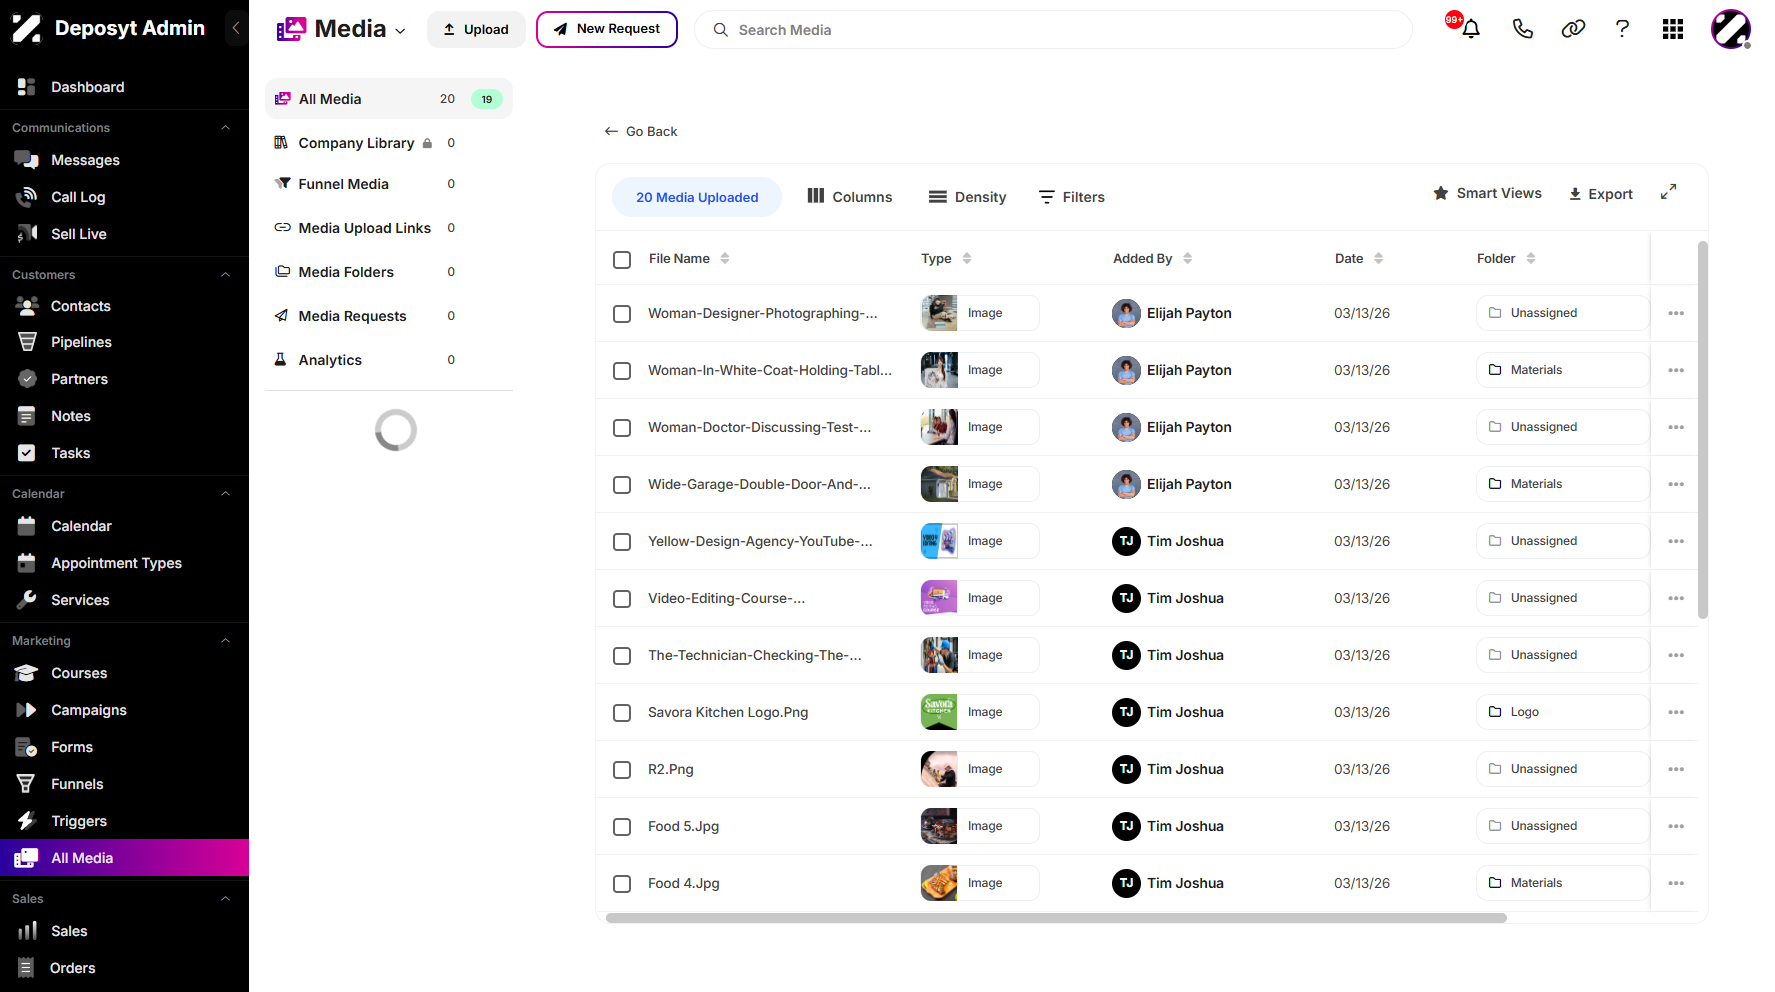The width and height of the screenshot is (1775, 992).
Task: Click the horizontal table scrollbar
Action: coord(1056,918)
